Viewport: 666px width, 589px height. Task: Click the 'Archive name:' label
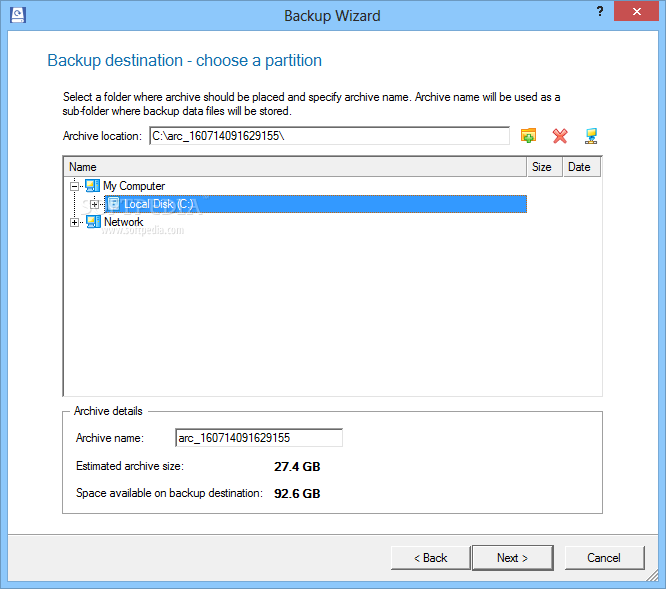click(x=110, y=438)
